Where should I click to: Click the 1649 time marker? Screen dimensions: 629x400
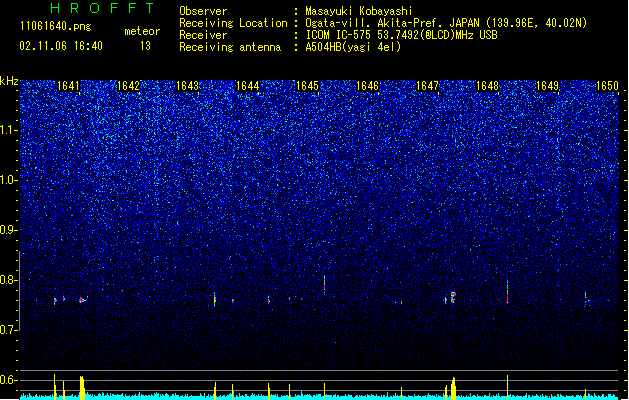coord(547,86)
